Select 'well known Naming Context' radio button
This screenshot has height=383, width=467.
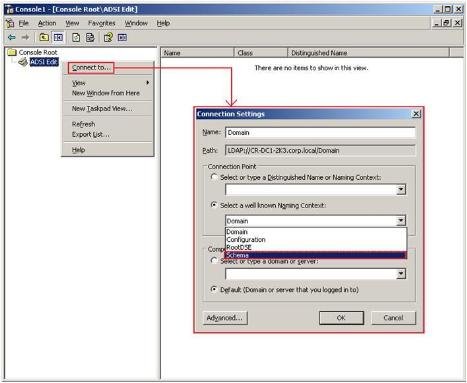click(214, 205)
